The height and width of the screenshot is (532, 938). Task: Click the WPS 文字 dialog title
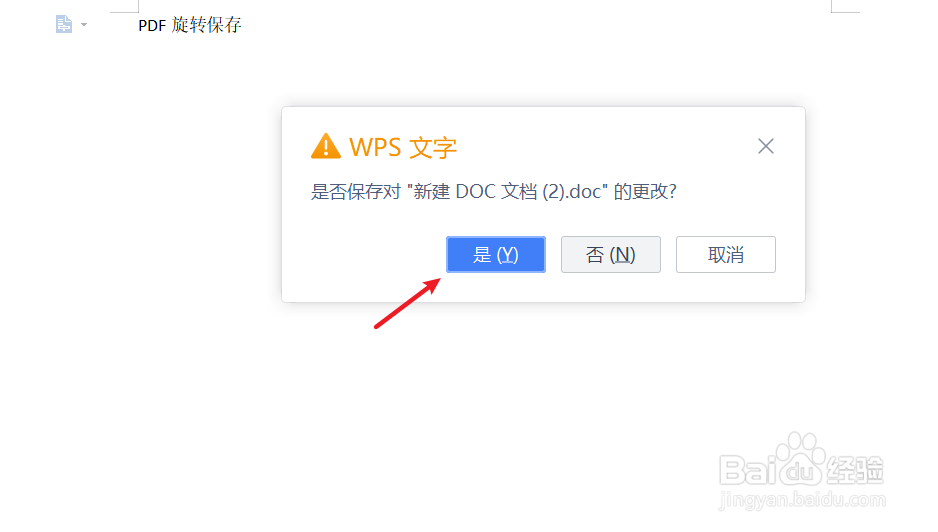coord(403,147)
